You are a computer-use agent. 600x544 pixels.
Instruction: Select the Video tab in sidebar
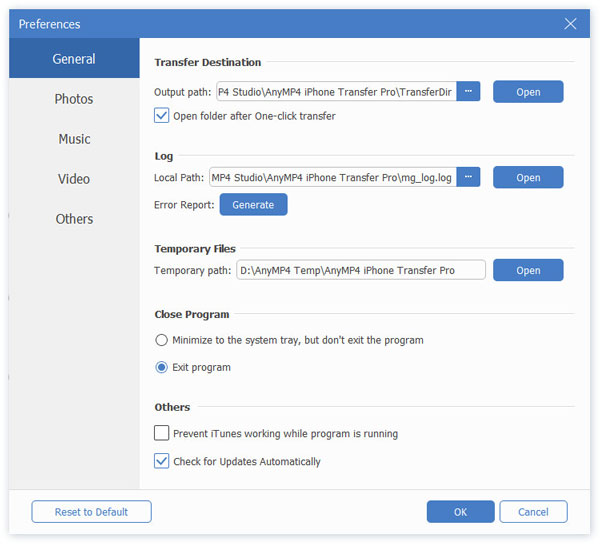tap(74, 179)
